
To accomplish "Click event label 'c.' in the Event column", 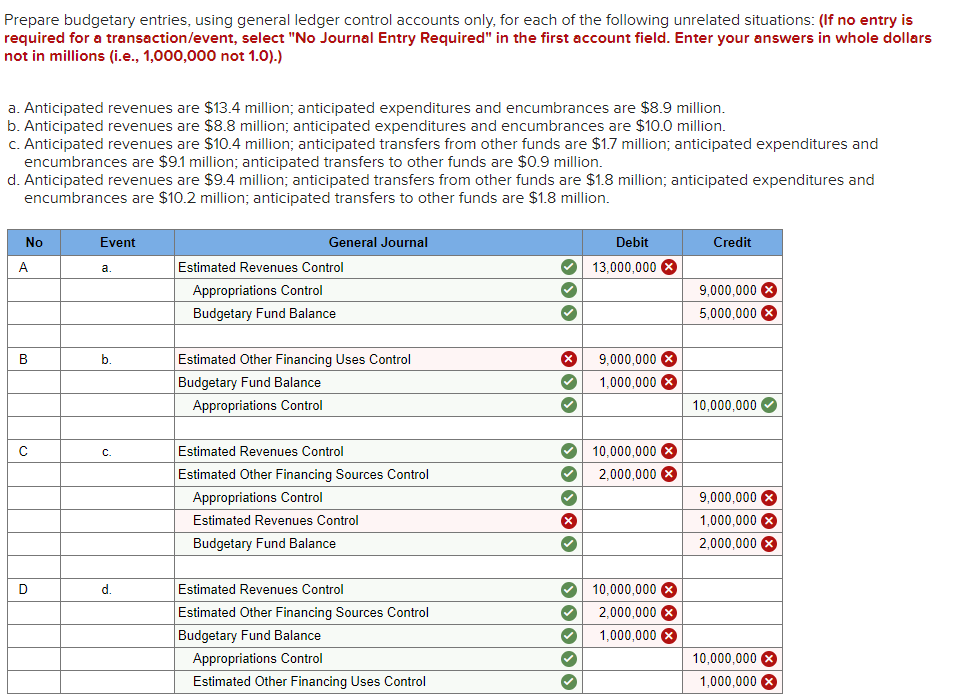I will point(106,452).
